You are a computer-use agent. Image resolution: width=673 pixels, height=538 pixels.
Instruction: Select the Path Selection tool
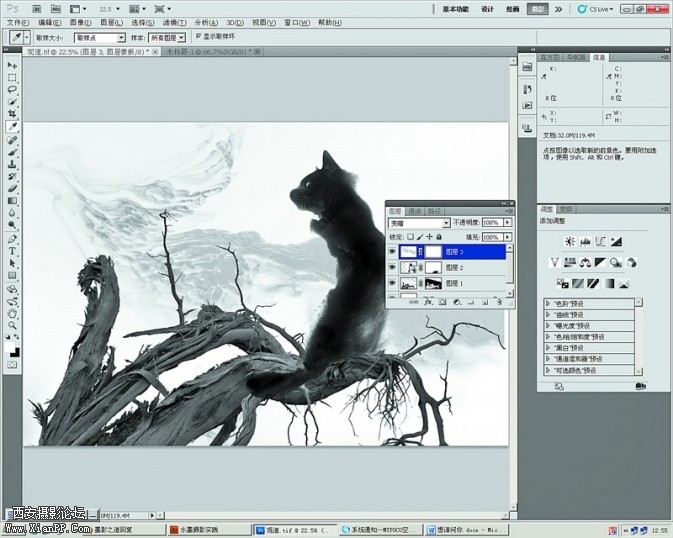(x=12, y=263)
